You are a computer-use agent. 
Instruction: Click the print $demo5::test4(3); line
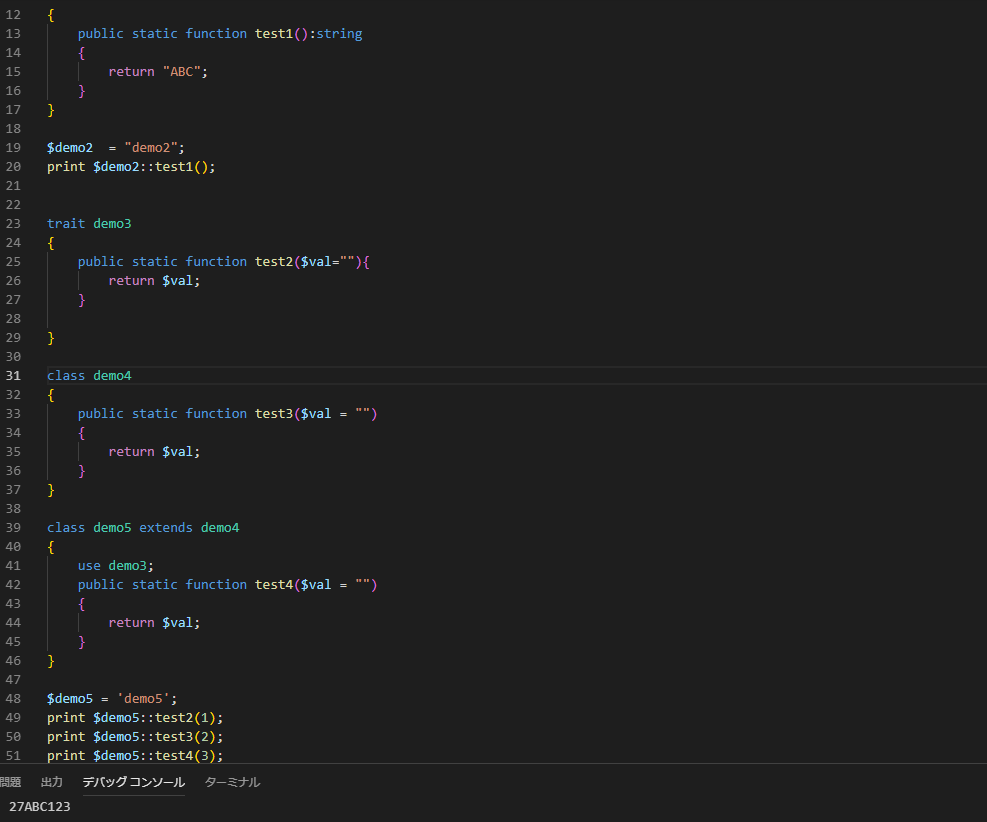135,755
